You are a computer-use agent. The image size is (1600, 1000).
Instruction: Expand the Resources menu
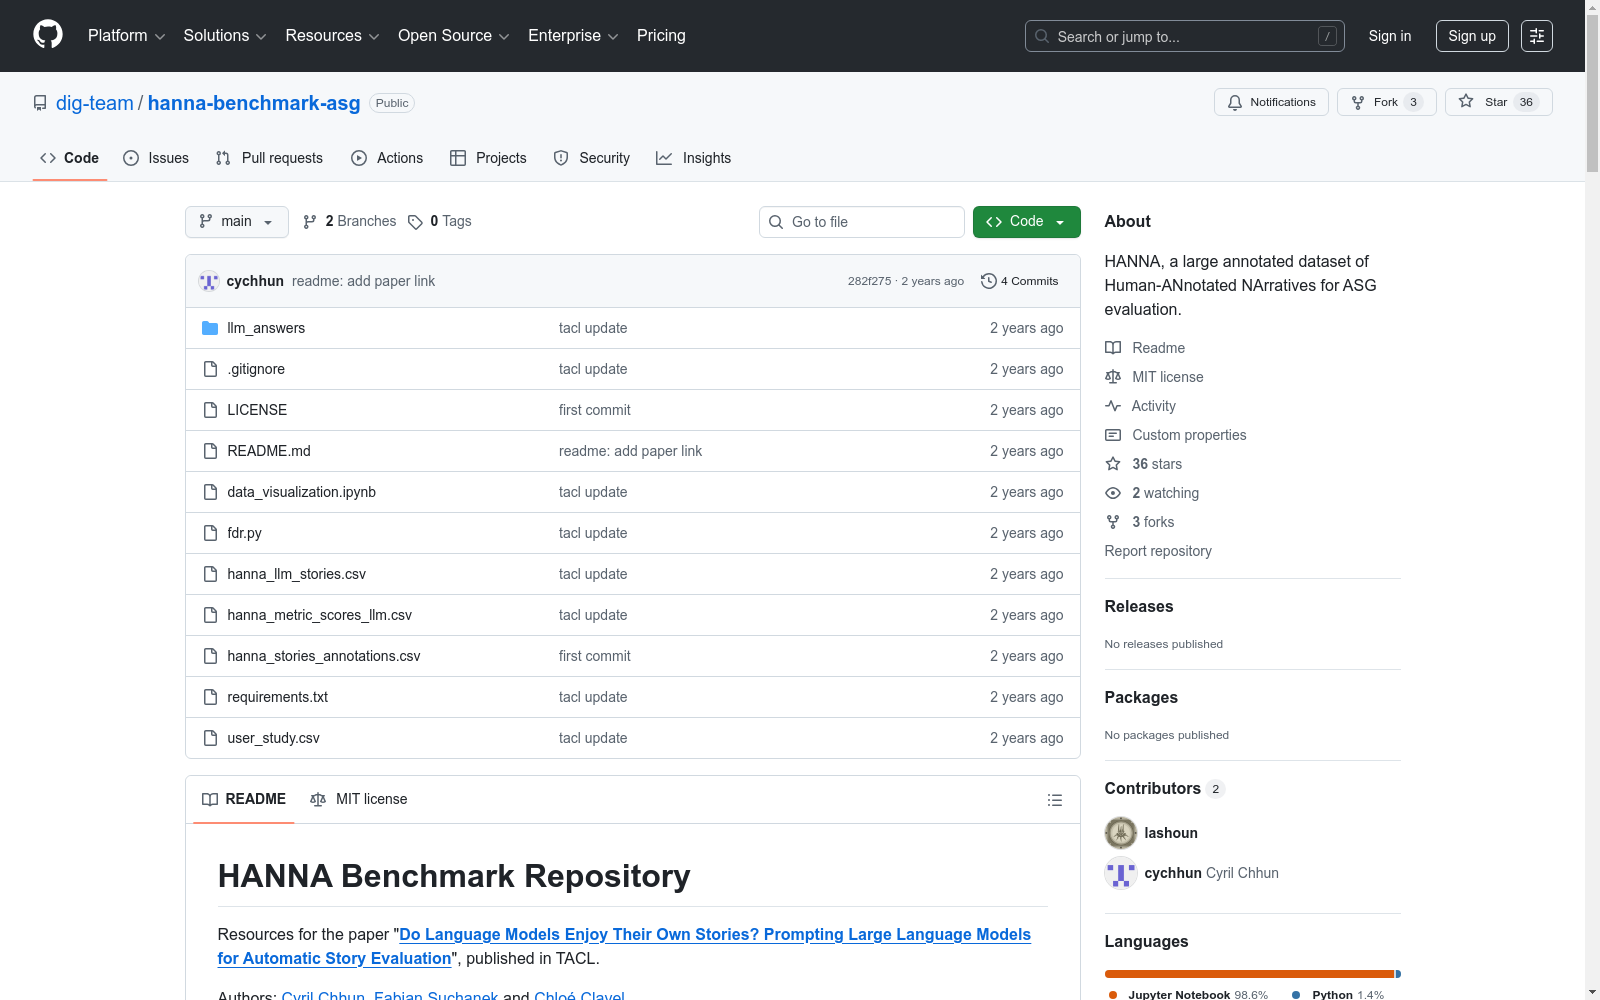point(332,36)
